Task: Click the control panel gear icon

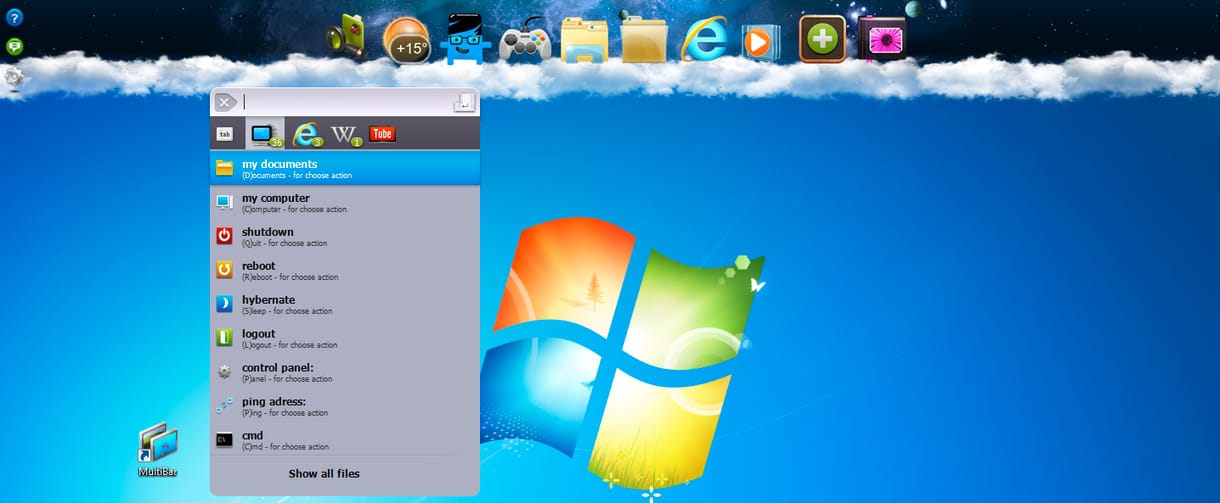Action: [x=224, y=372]
